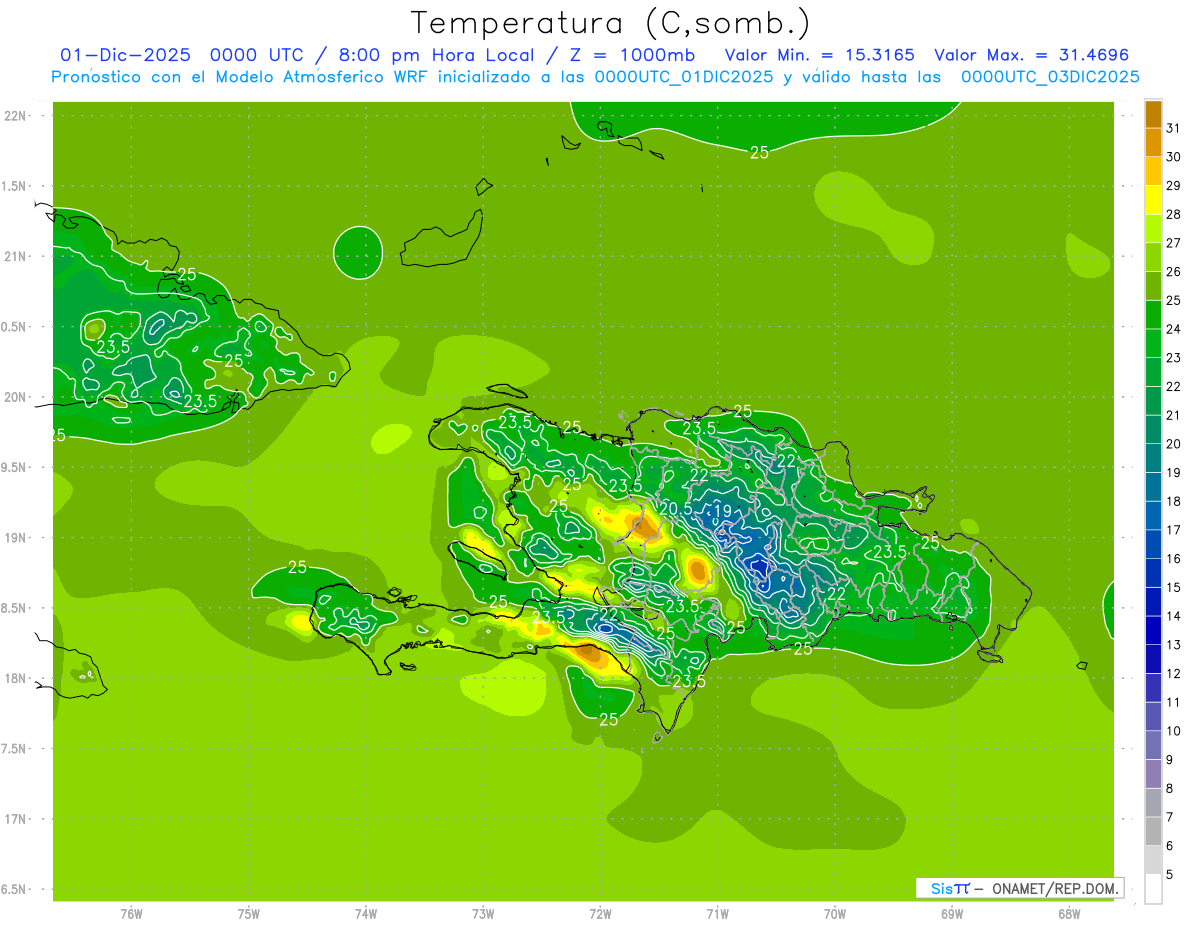Click the white band below legend value 5
The image size is (1200, 927).
click(1153, 889)
